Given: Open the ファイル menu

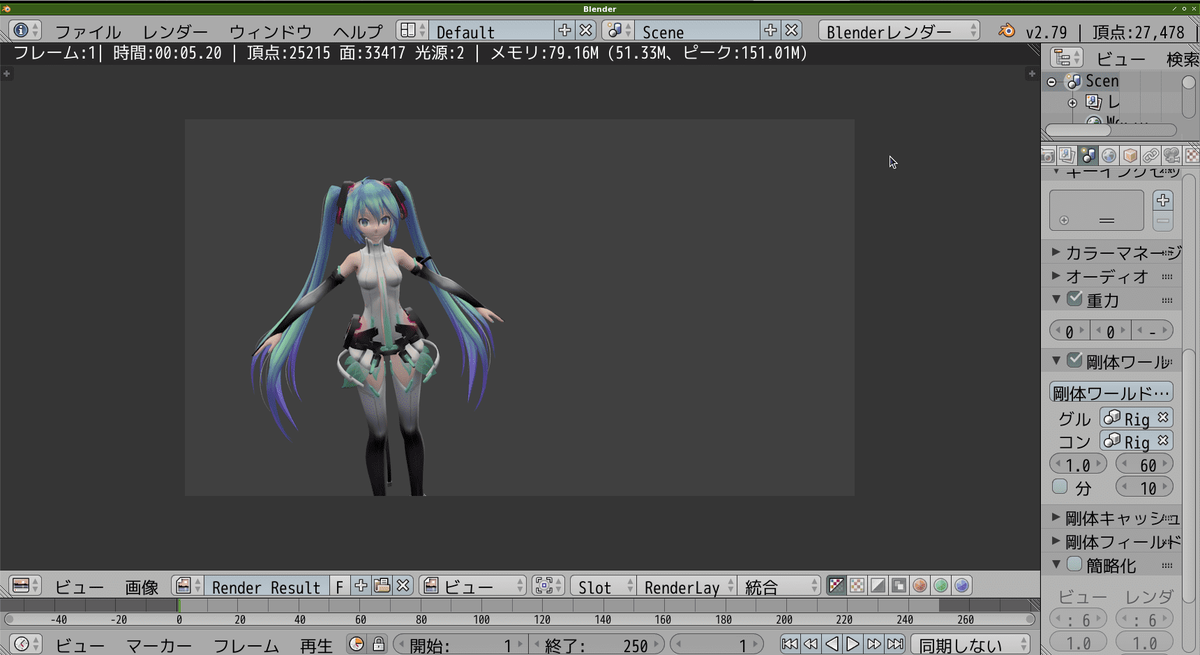Looking at the screenshot, I should click(x=88, y=32).
